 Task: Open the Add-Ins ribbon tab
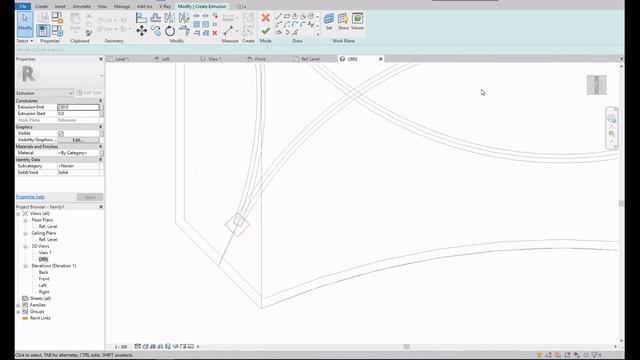pyautogui.click(x=144, y=7)
